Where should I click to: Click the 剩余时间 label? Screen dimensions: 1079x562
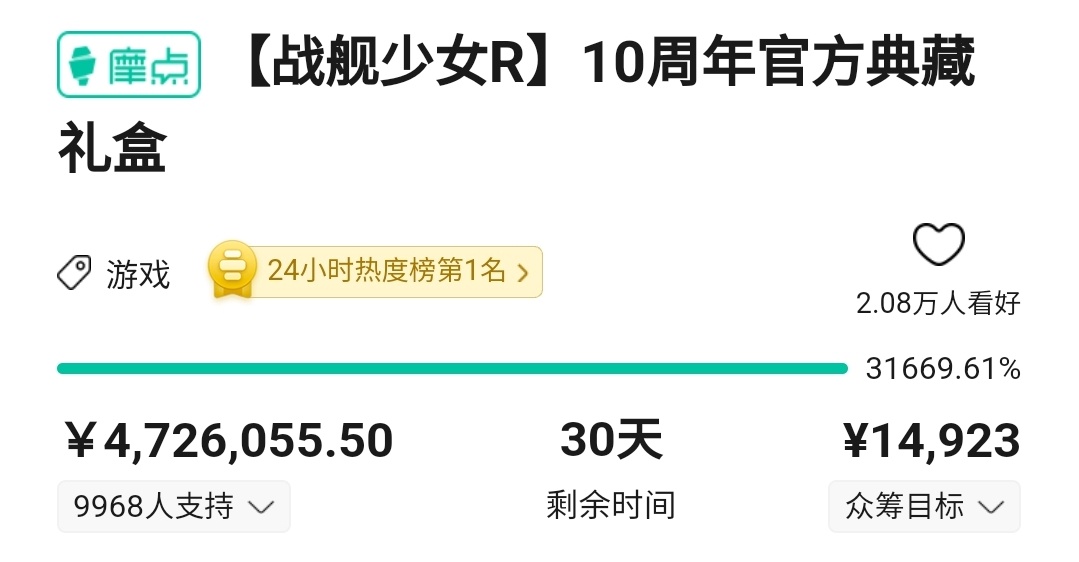point(611,505)
